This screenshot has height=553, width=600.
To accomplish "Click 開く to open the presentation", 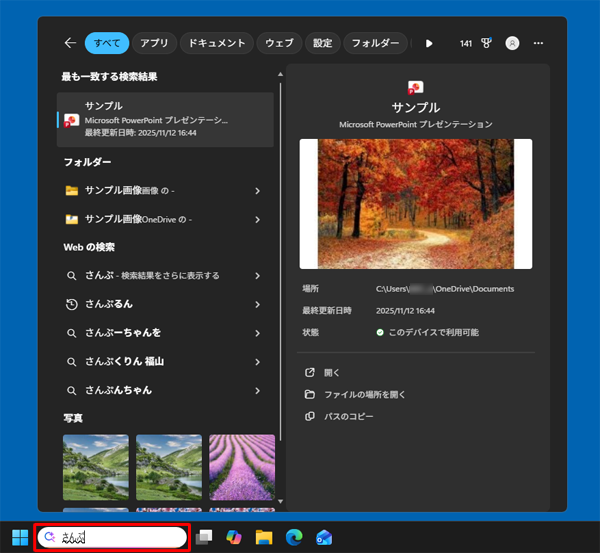I will tap(331, 372).
